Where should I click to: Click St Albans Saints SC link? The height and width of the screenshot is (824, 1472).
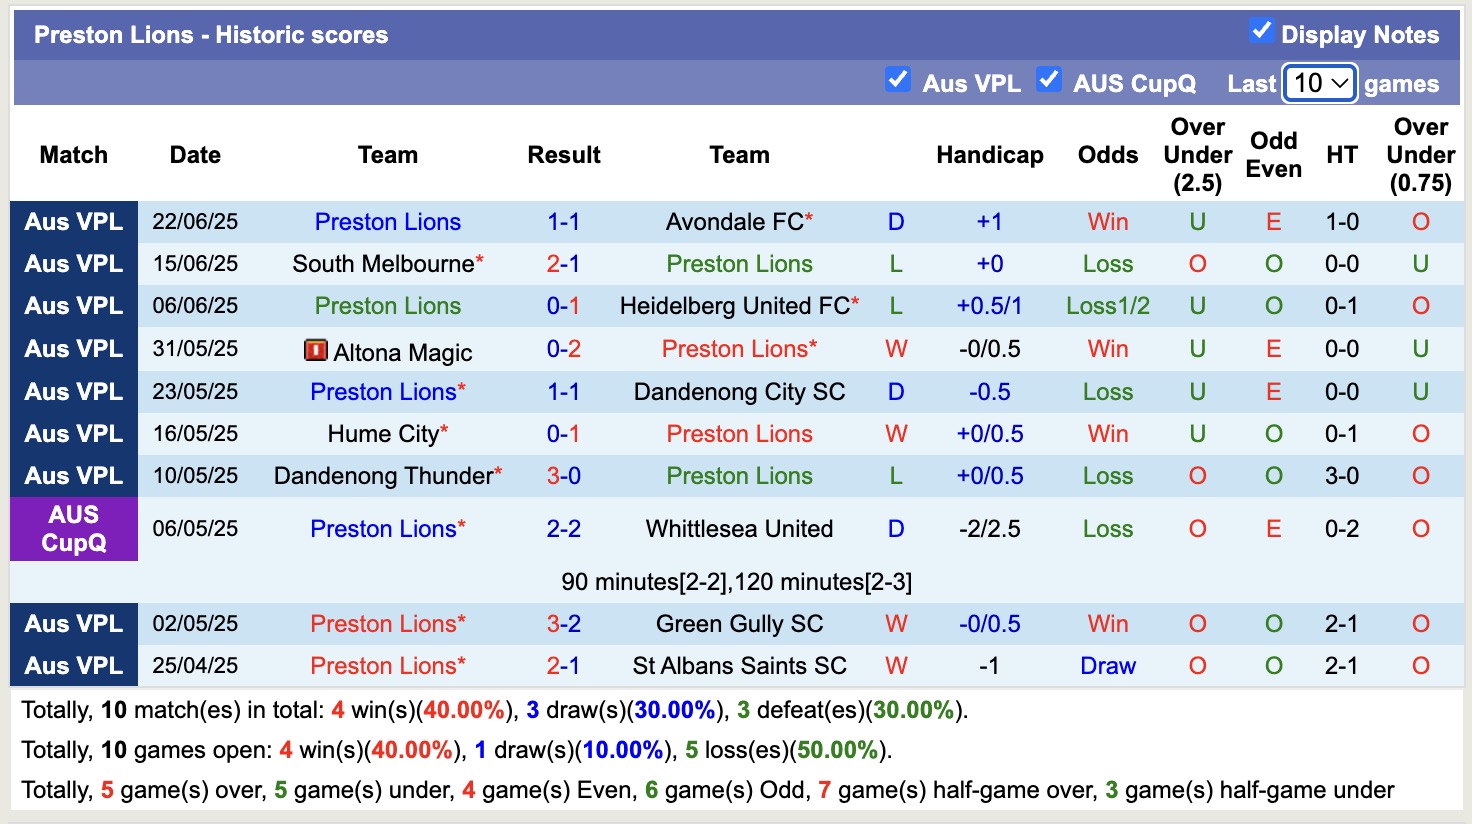739,666
